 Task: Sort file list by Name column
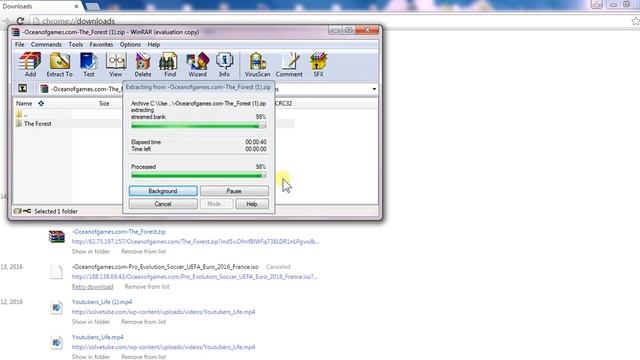tap(24, 104)
